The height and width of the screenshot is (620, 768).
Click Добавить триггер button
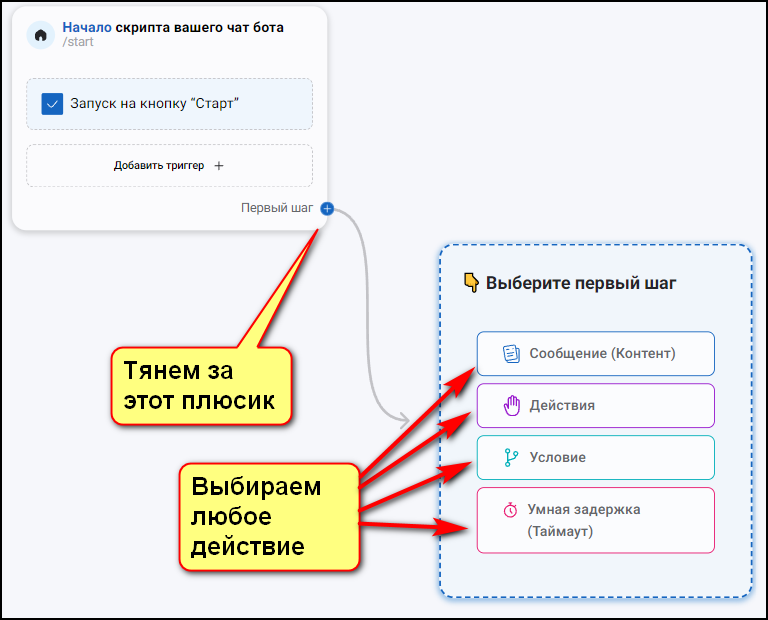tap(169, 166)
